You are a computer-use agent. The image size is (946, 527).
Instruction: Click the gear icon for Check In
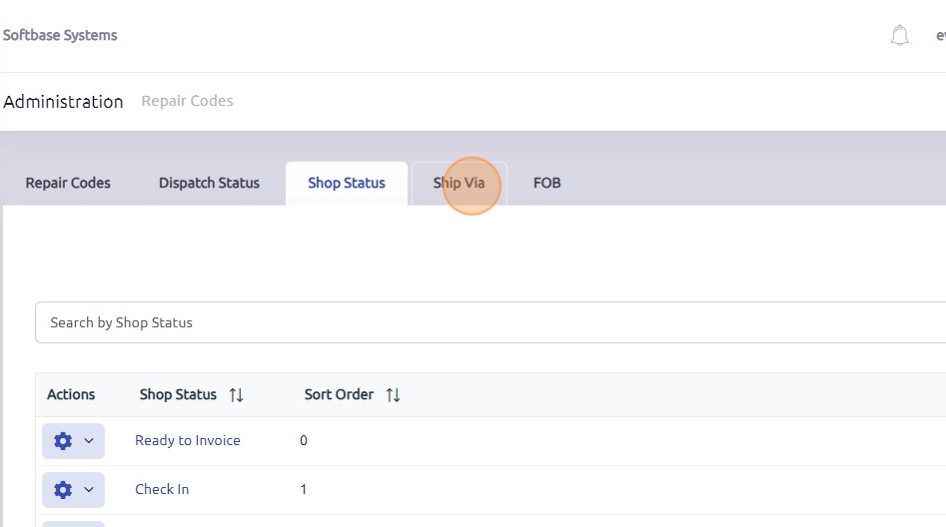(x=63, y=490)
